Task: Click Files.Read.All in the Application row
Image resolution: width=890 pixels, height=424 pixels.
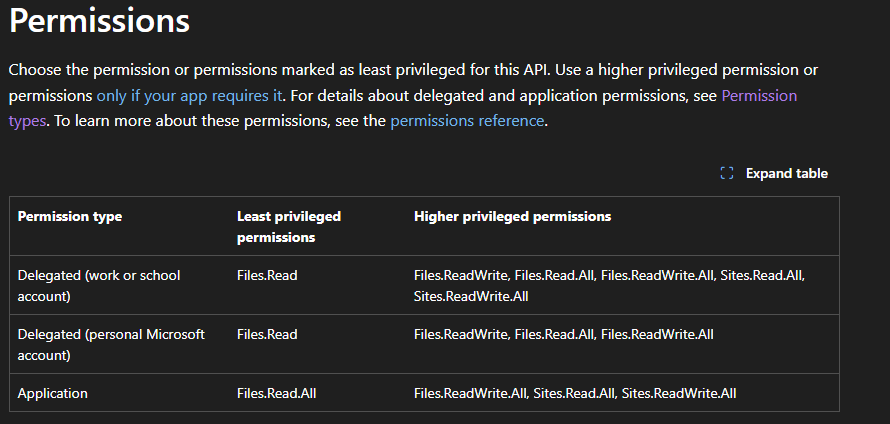Action: click(x=274, y=394)
